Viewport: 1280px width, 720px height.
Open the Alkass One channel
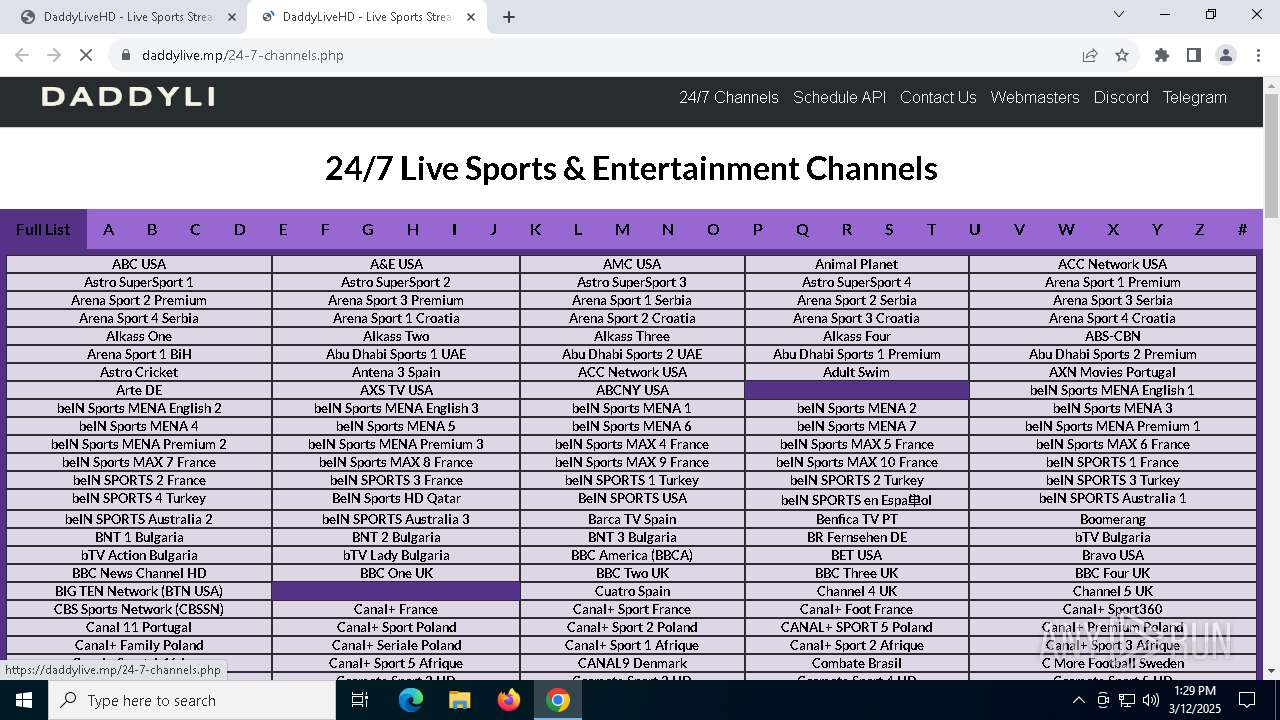tap(139, 336)
